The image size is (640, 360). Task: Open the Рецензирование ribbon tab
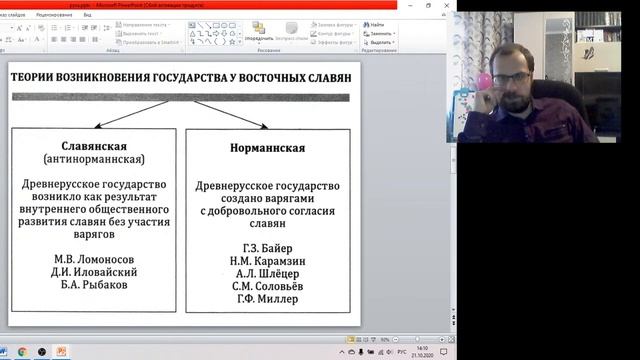[x=54, y=15]
